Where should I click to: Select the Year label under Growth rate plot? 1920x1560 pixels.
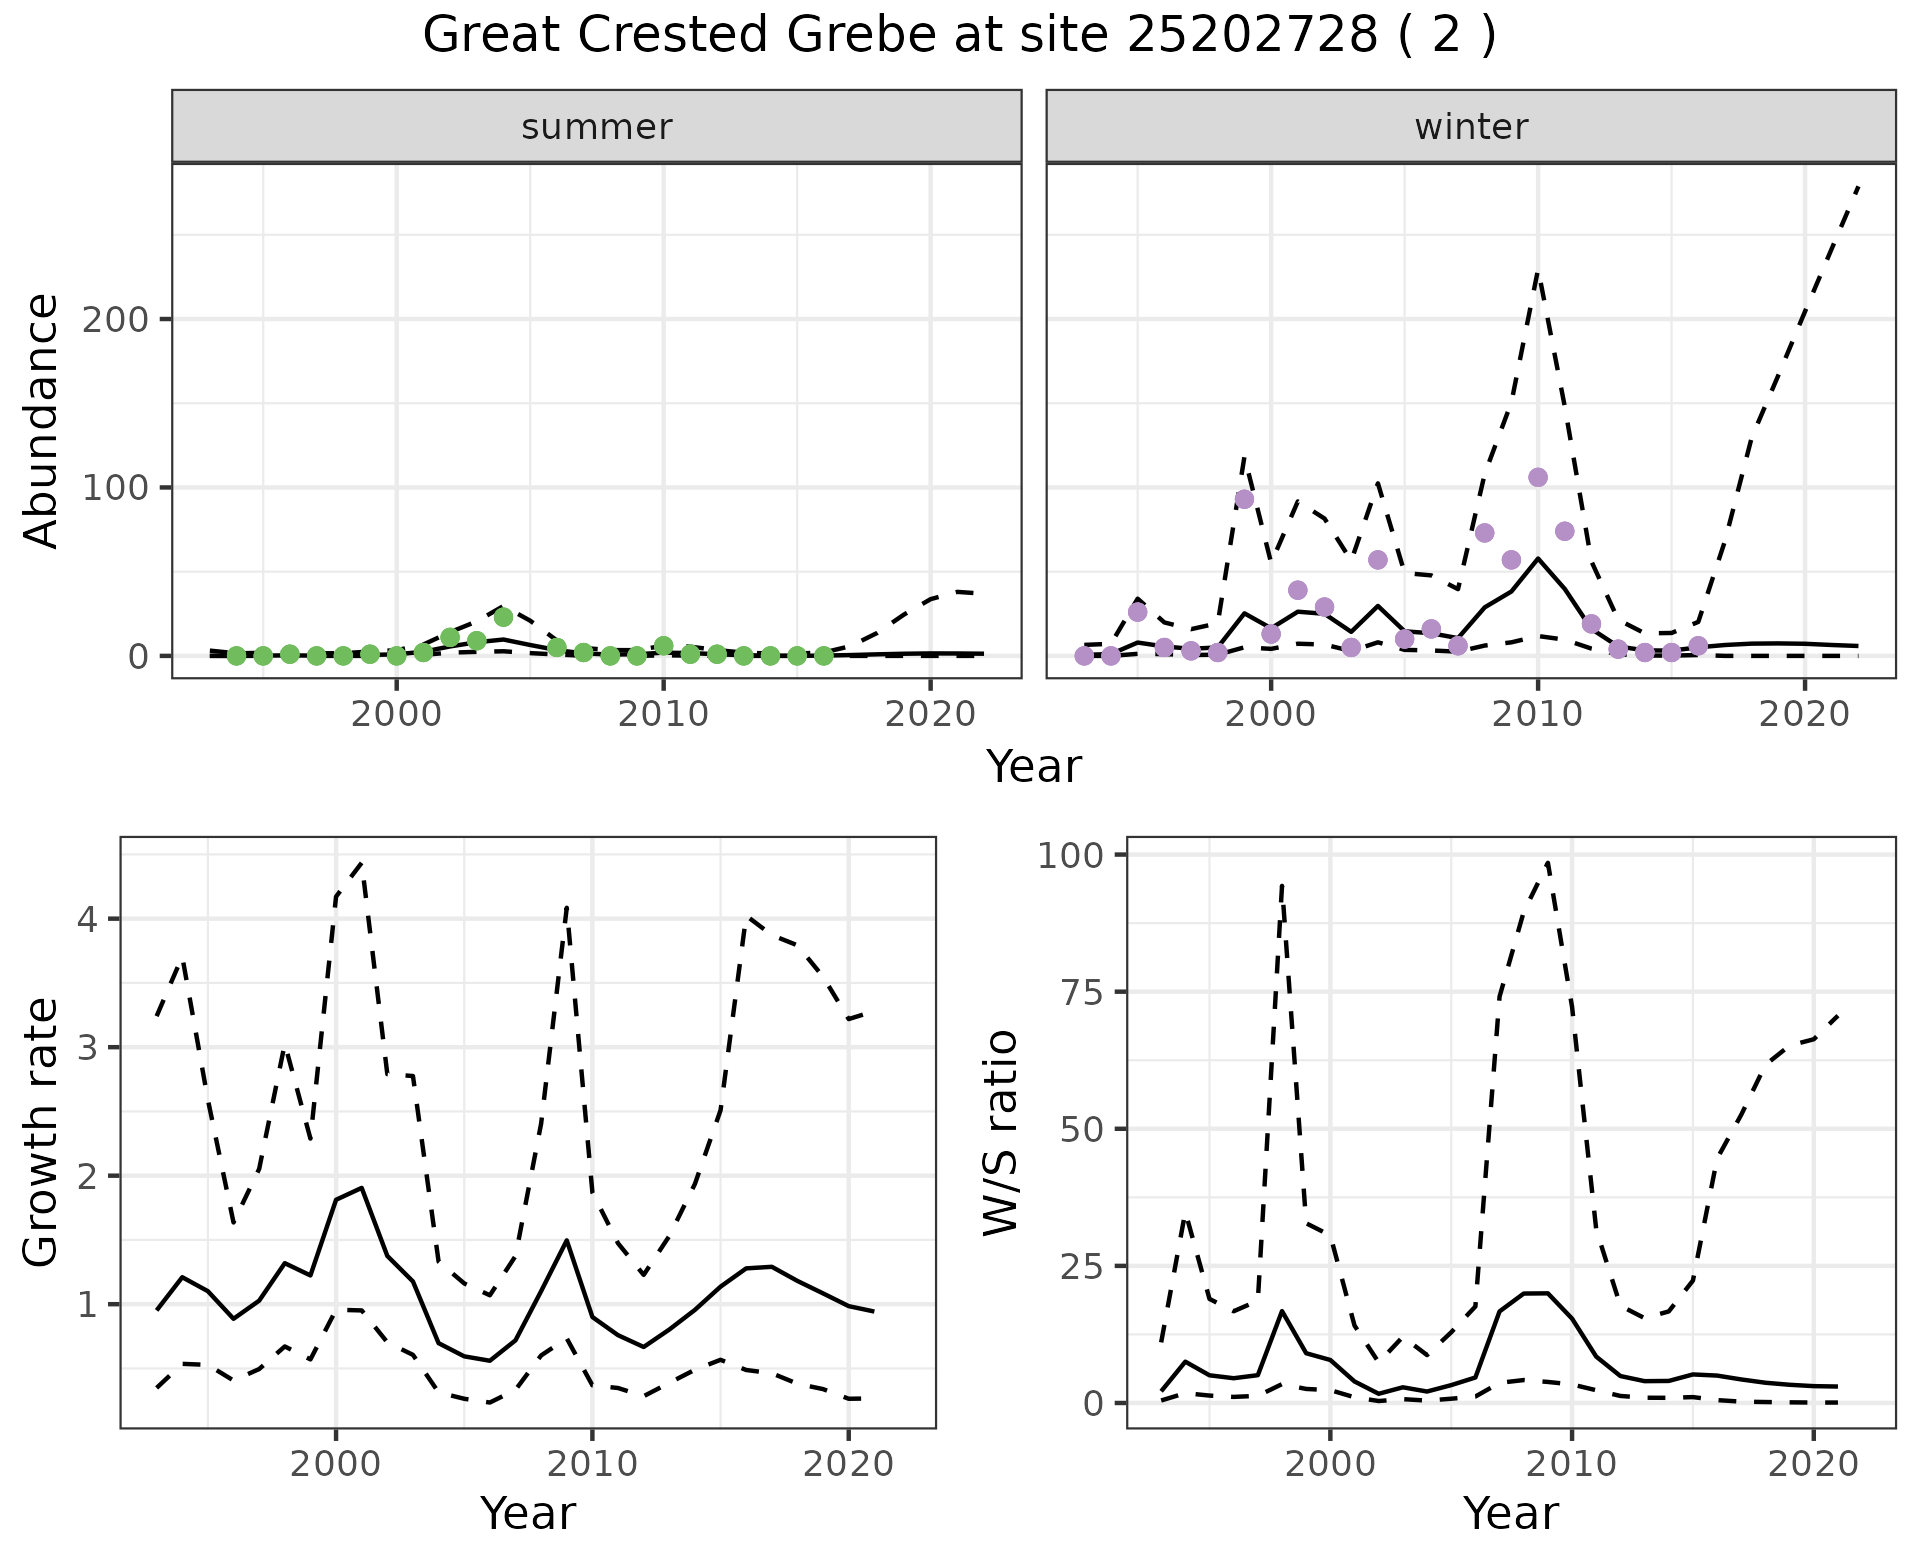pyautogui.click(x=528, y=1513)
